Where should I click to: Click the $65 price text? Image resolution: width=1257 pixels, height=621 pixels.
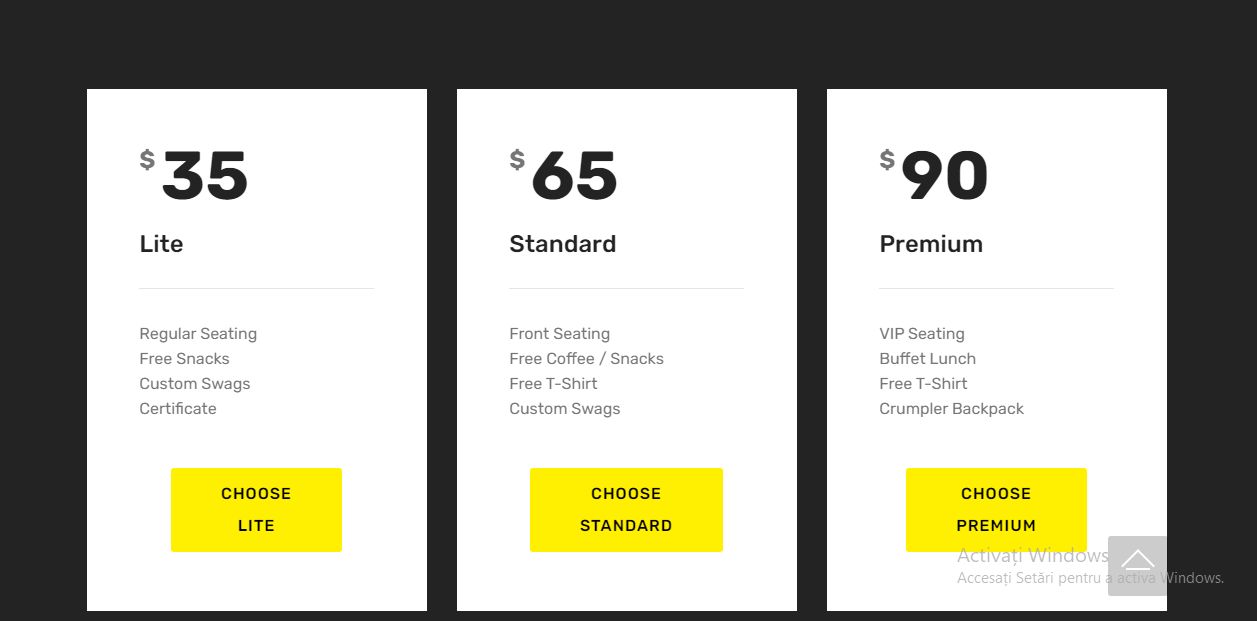pyautogui.click(x=565, y=176)
